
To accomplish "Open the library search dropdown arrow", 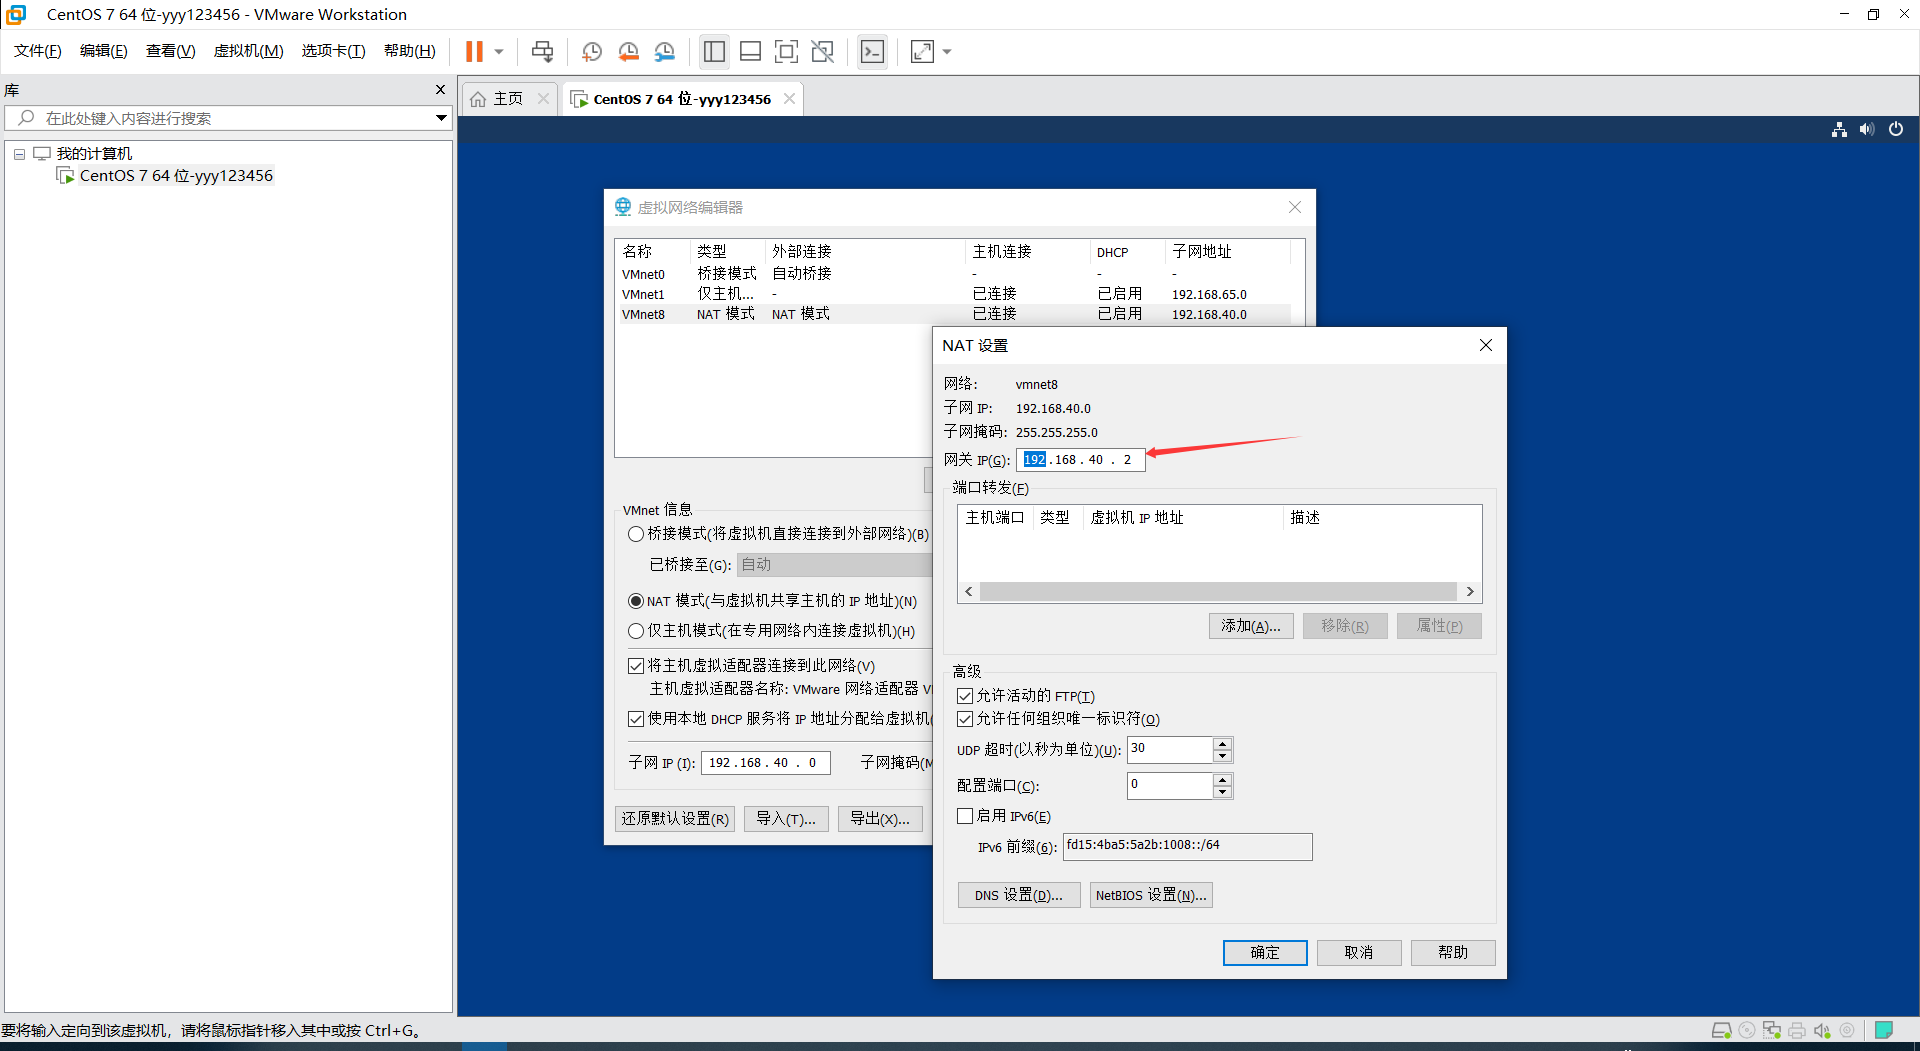I will point(441,118).
